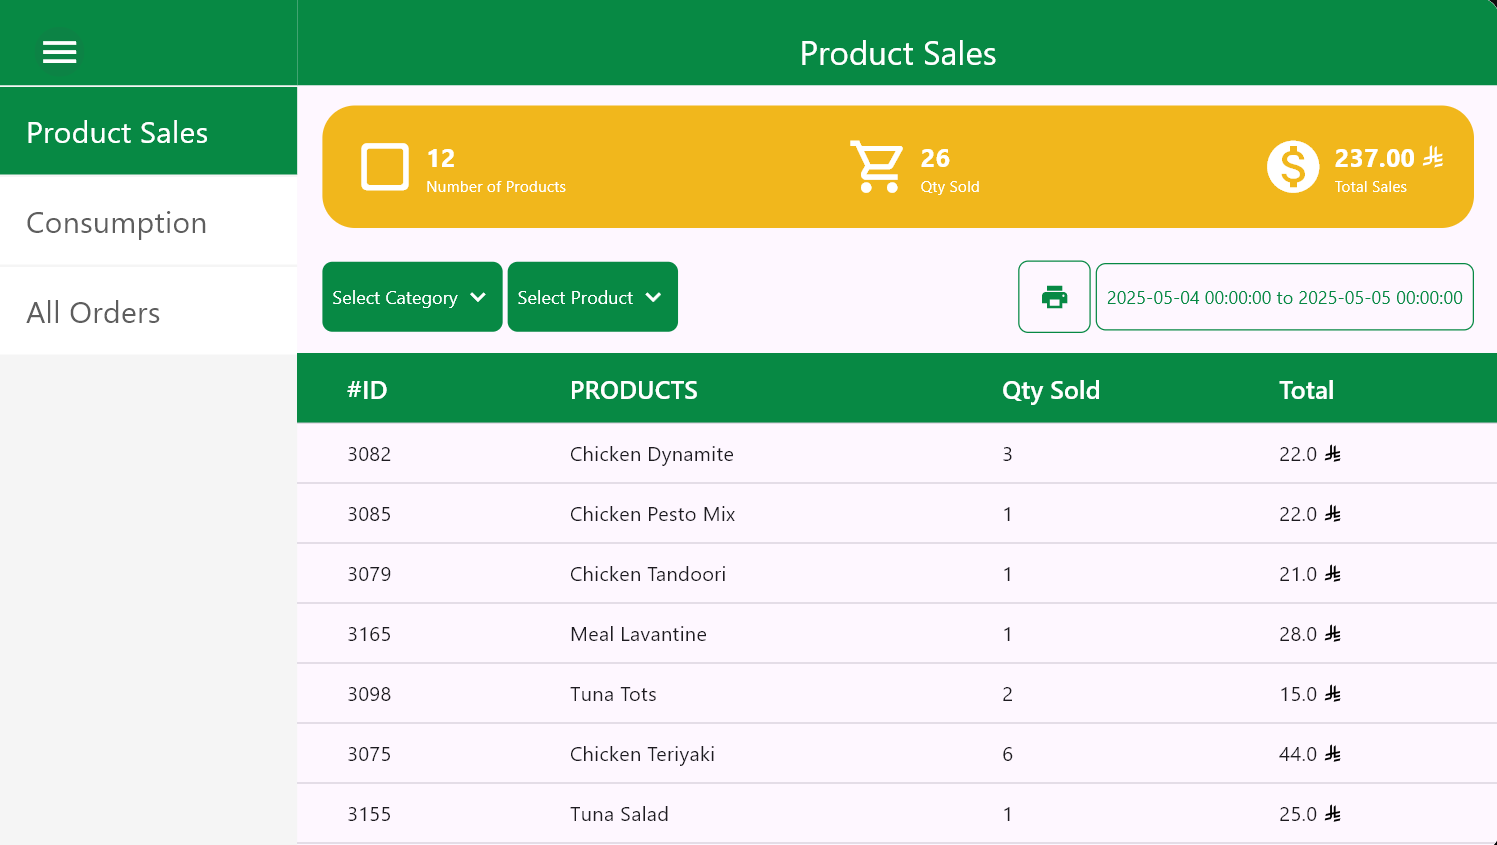
Task: Click the 12 Number of Products value
Action: (440, 158)
